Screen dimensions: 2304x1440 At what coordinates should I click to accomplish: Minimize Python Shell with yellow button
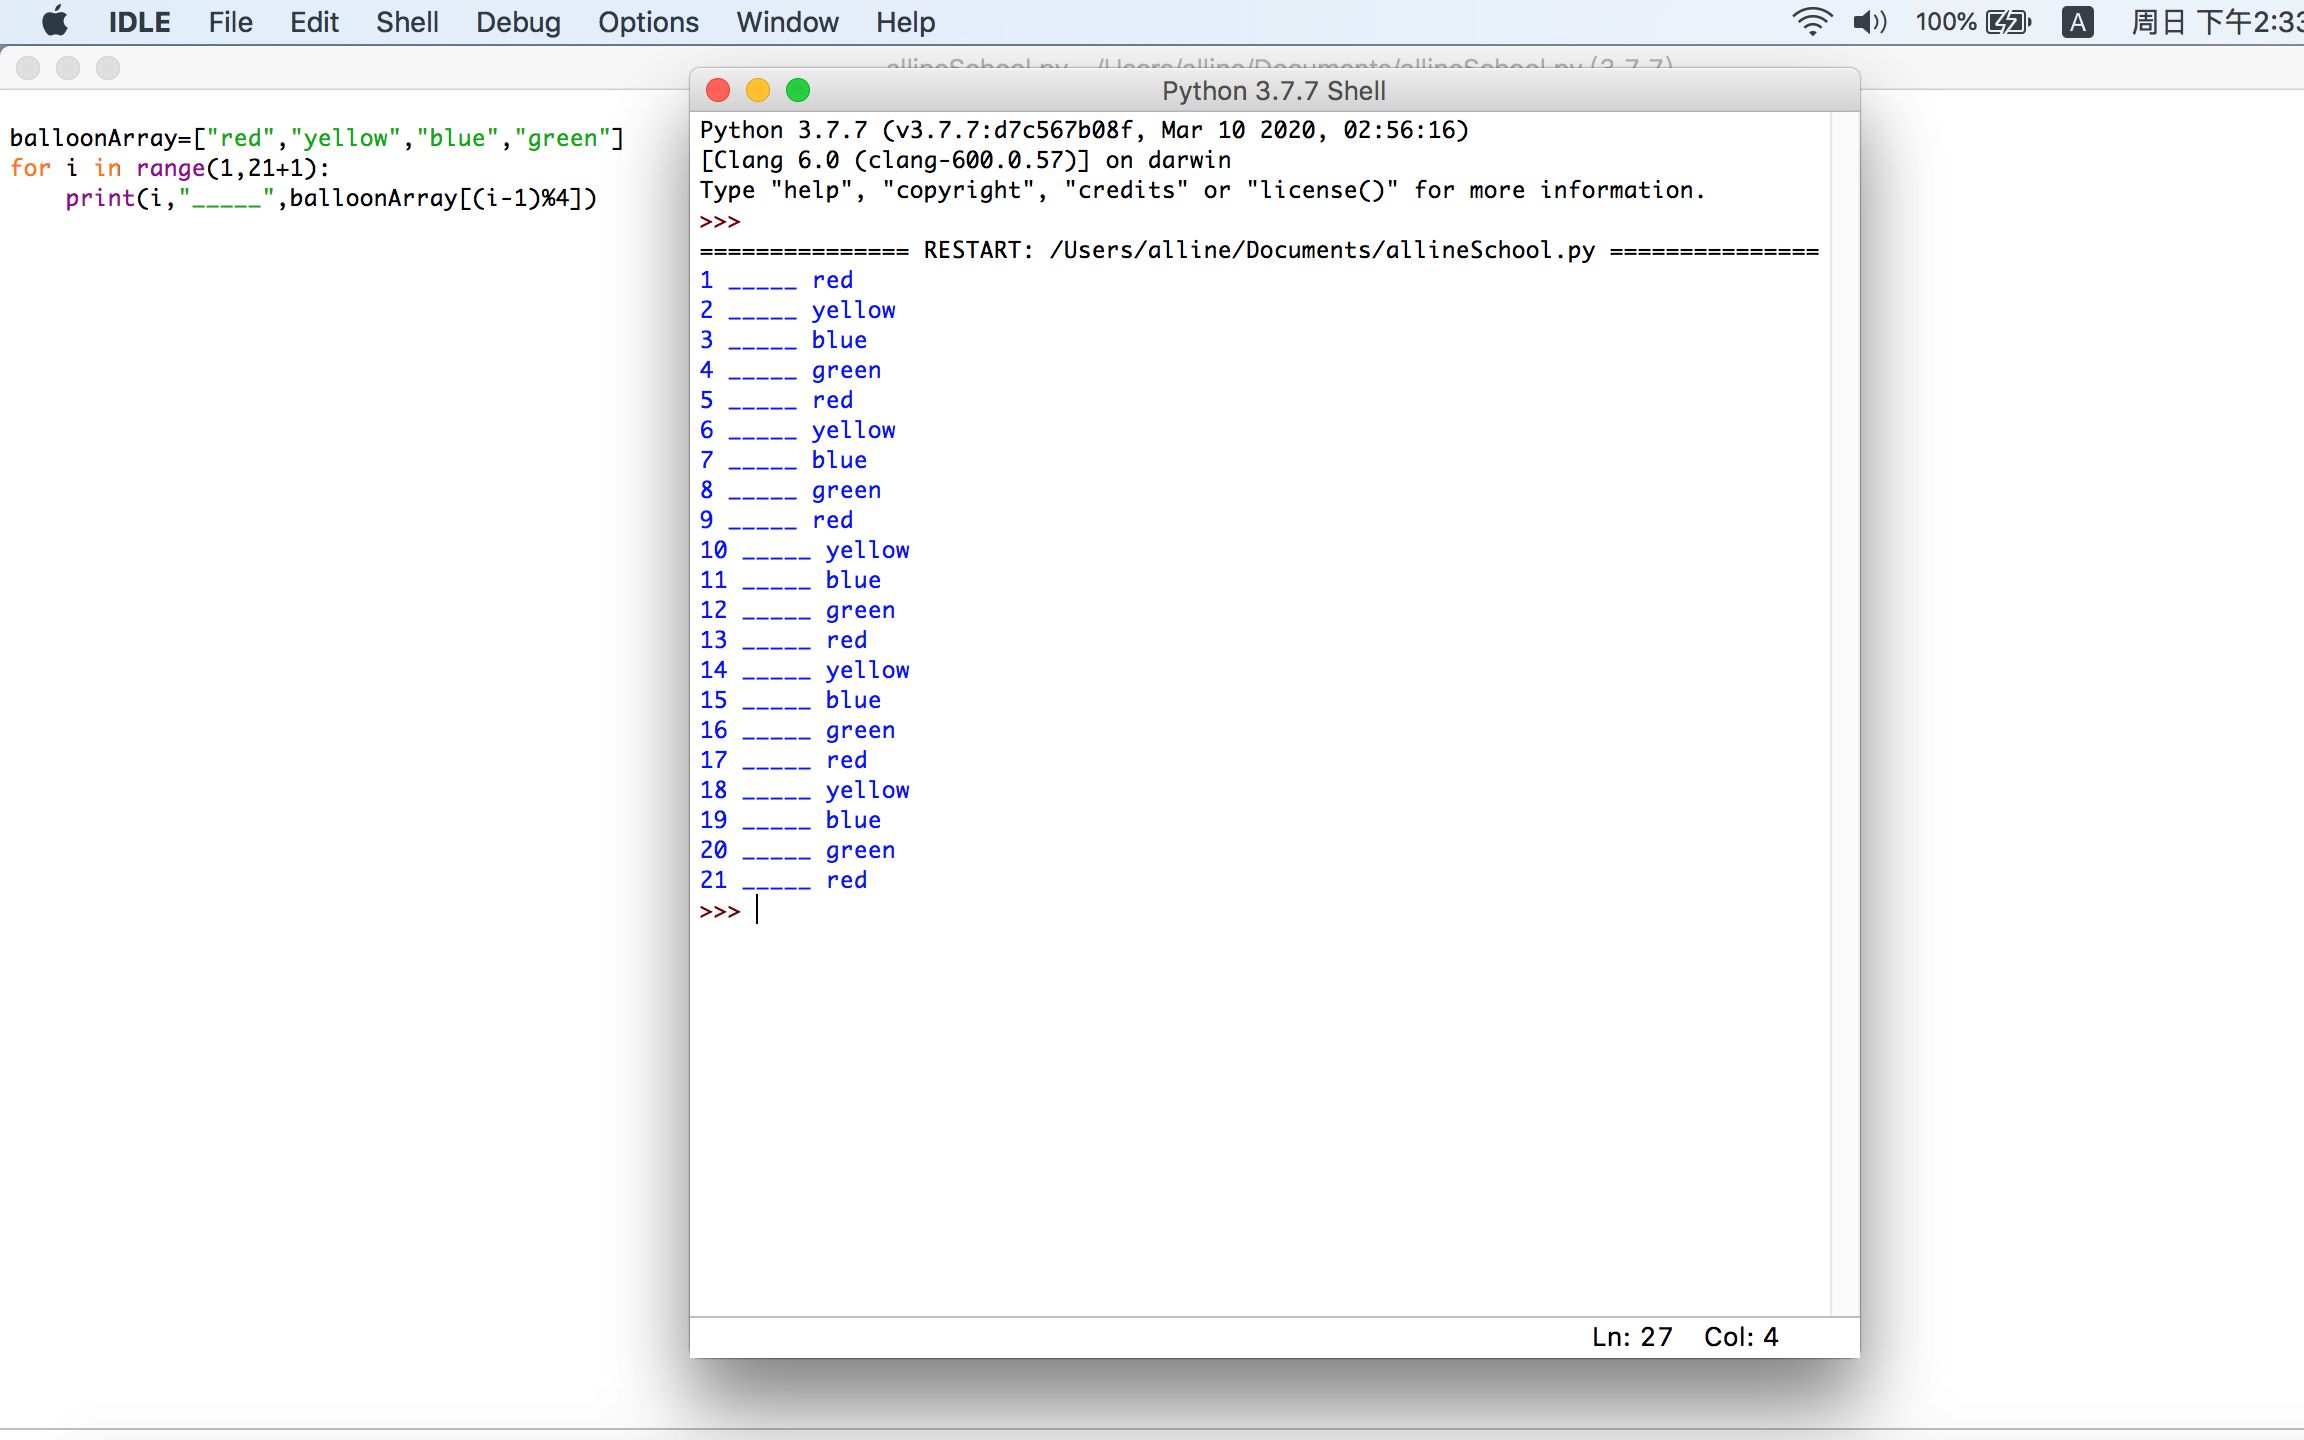coord(758,91)
